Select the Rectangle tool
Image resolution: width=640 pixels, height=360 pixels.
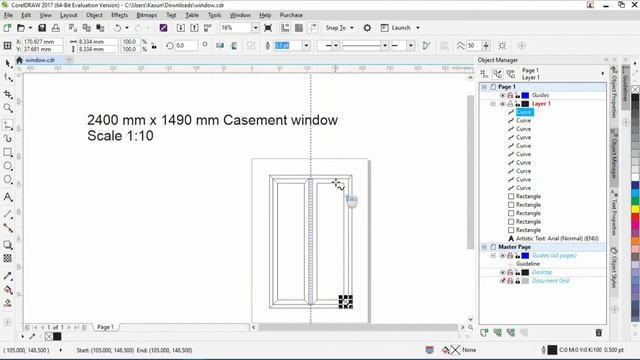coord(8,153)
